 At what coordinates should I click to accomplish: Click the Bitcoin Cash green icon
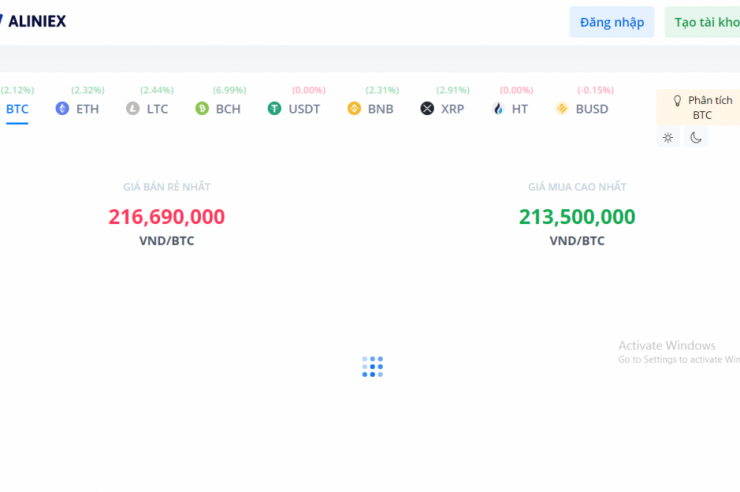pyautogui.click(x=202, y=109)
